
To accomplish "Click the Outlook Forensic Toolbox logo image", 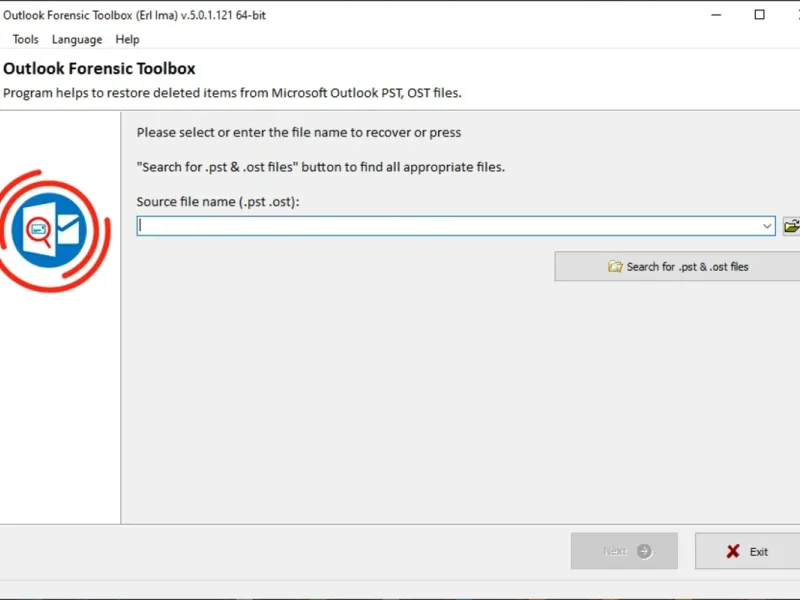I will (53, 231).
